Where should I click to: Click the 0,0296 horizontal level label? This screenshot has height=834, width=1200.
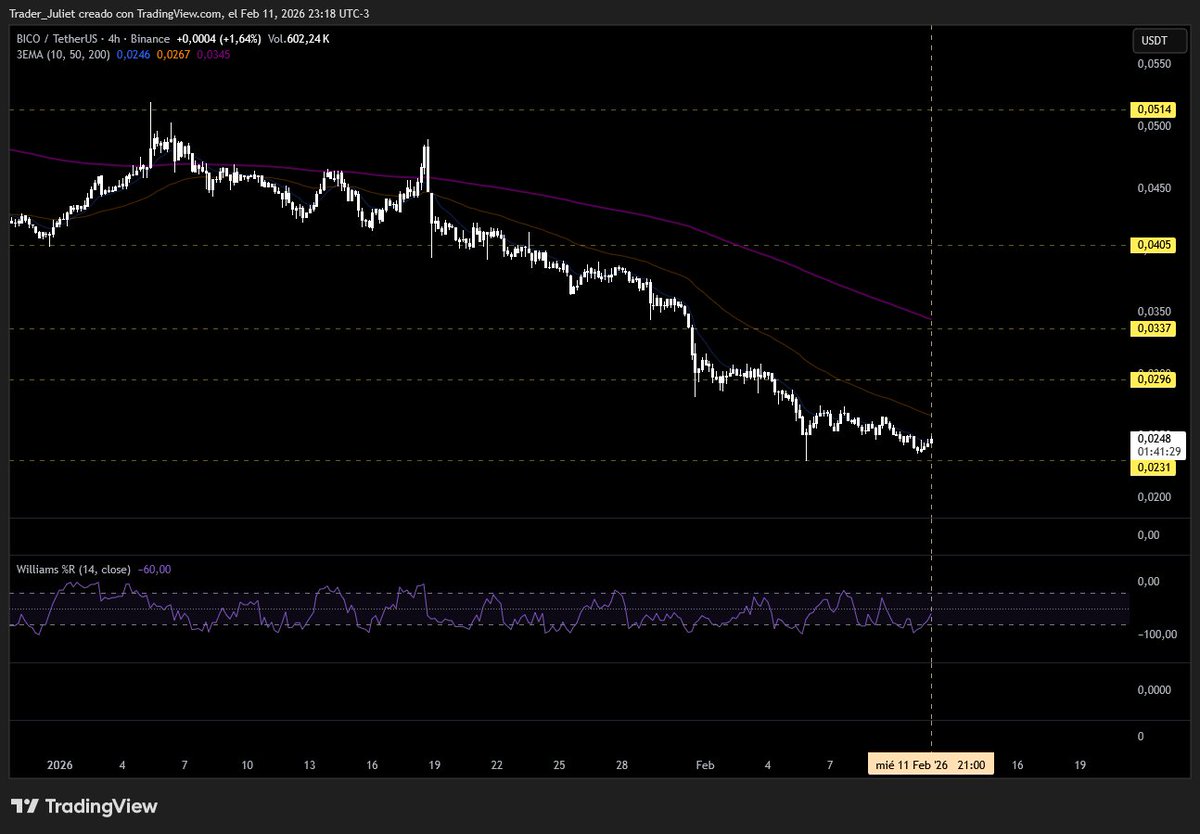(x=1152, y=379)
